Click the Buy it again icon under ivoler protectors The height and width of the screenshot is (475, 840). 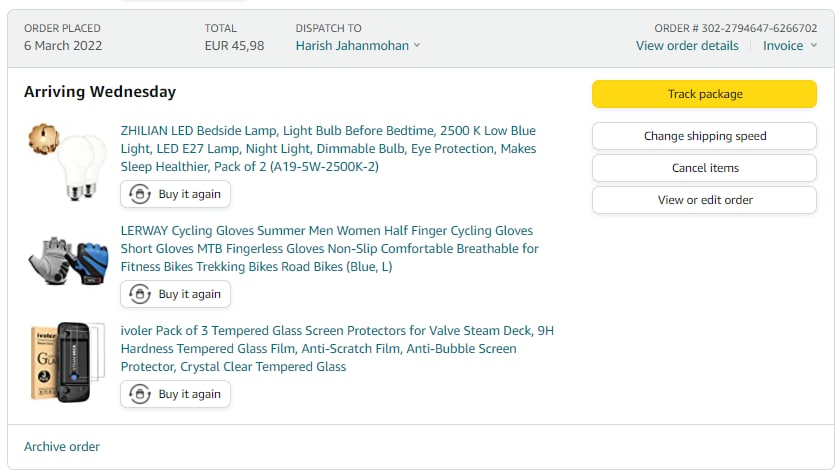pyautogui.click(x=140, y=394)
